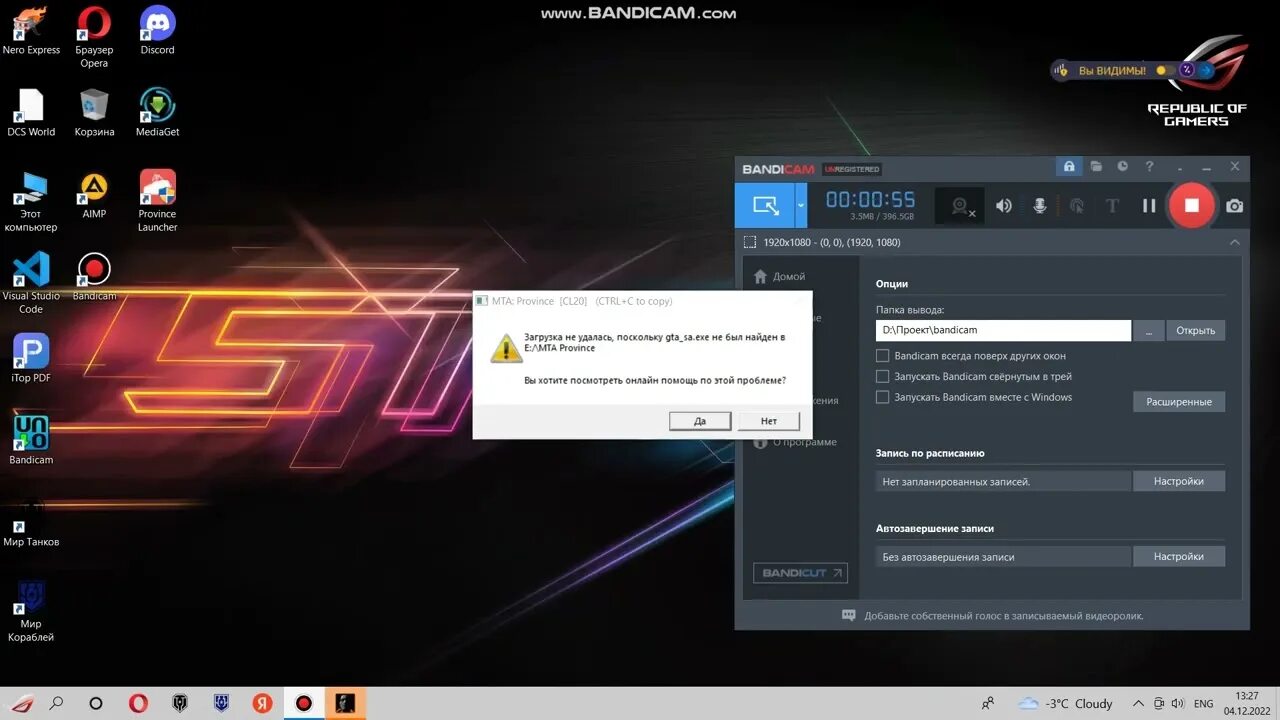
Task: Select the red-dot Bandicam desktop icon
Action: click(x=94, y=276)
